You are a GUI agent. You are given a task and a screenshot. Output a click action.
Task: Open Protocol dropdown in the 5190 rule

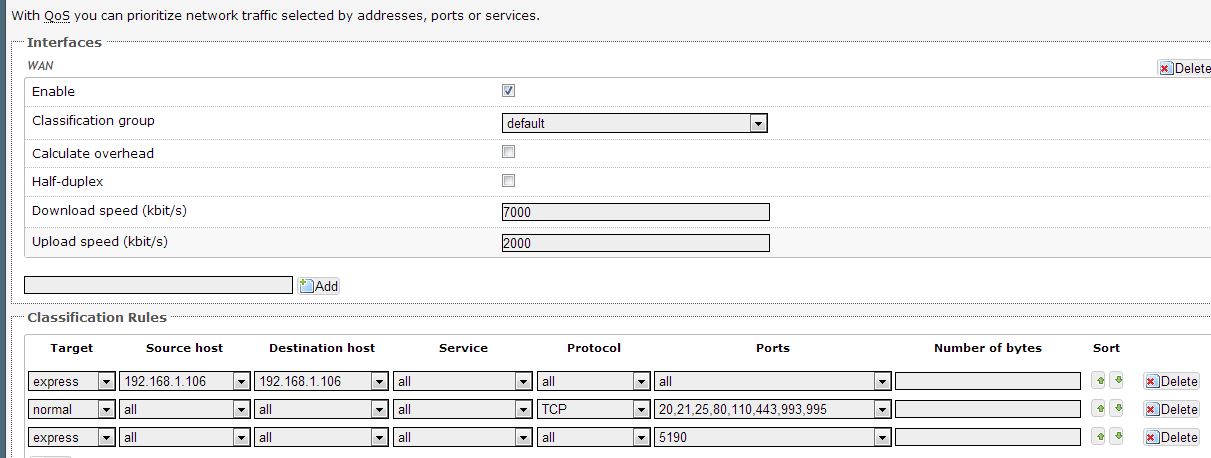click(594, 437)
